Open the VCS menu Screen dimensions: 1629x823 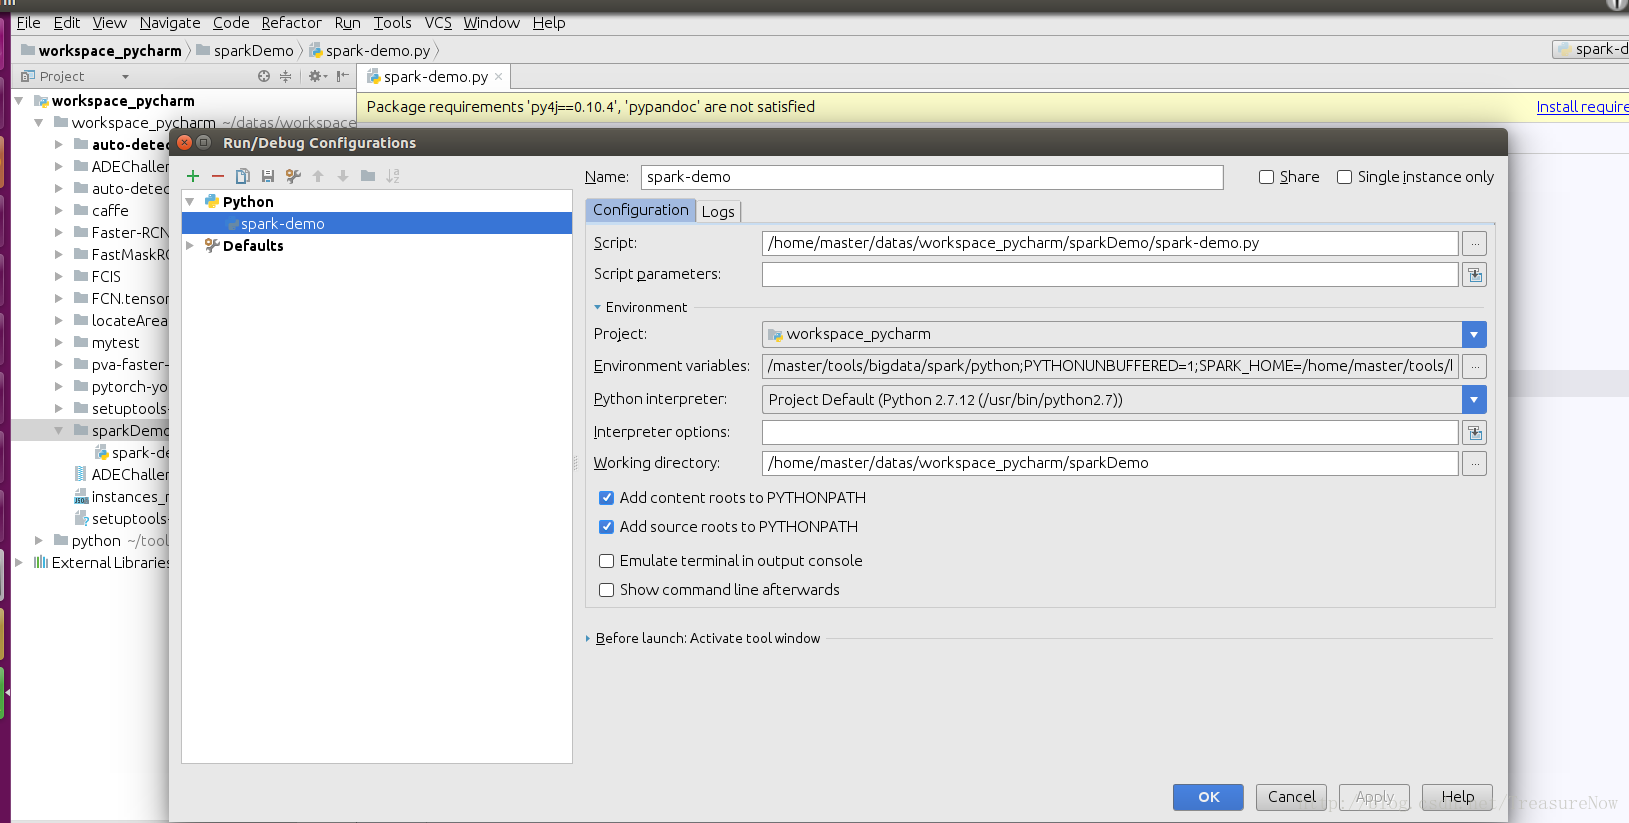(x=438, y=22)
